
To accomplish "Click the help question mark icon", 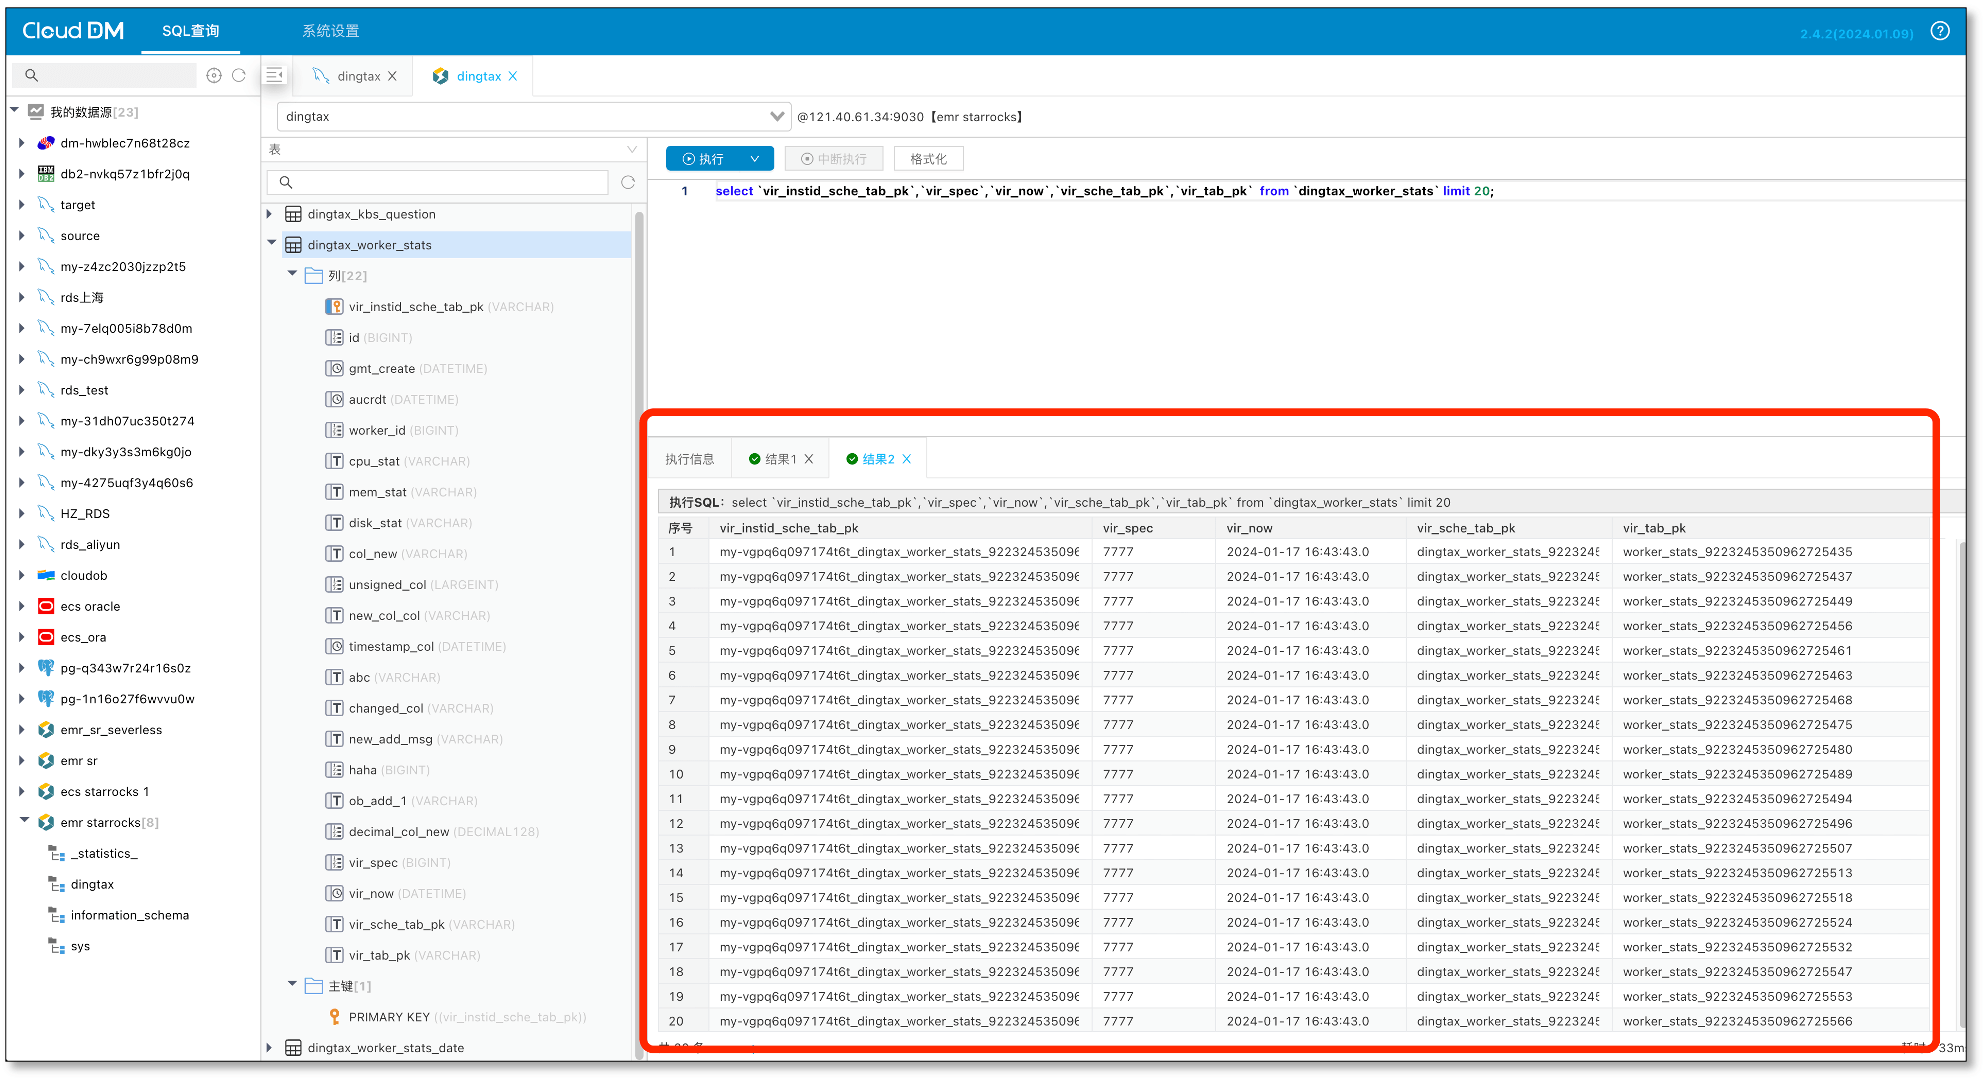I will pyautogui.click(x=1940, y=31).
